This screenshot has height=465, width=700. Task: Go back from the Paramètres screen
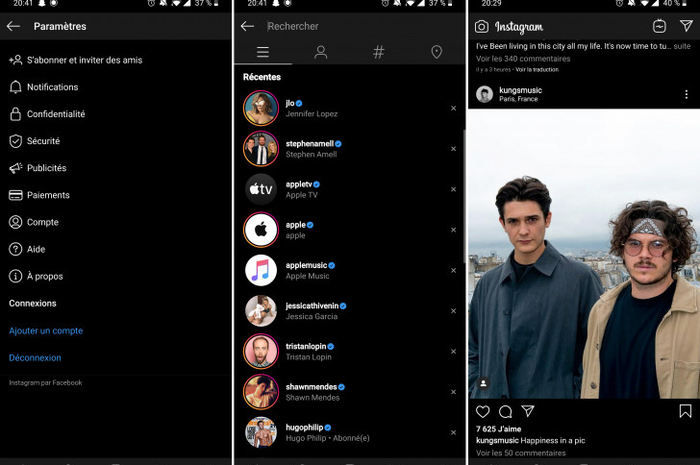pos(13,26)
